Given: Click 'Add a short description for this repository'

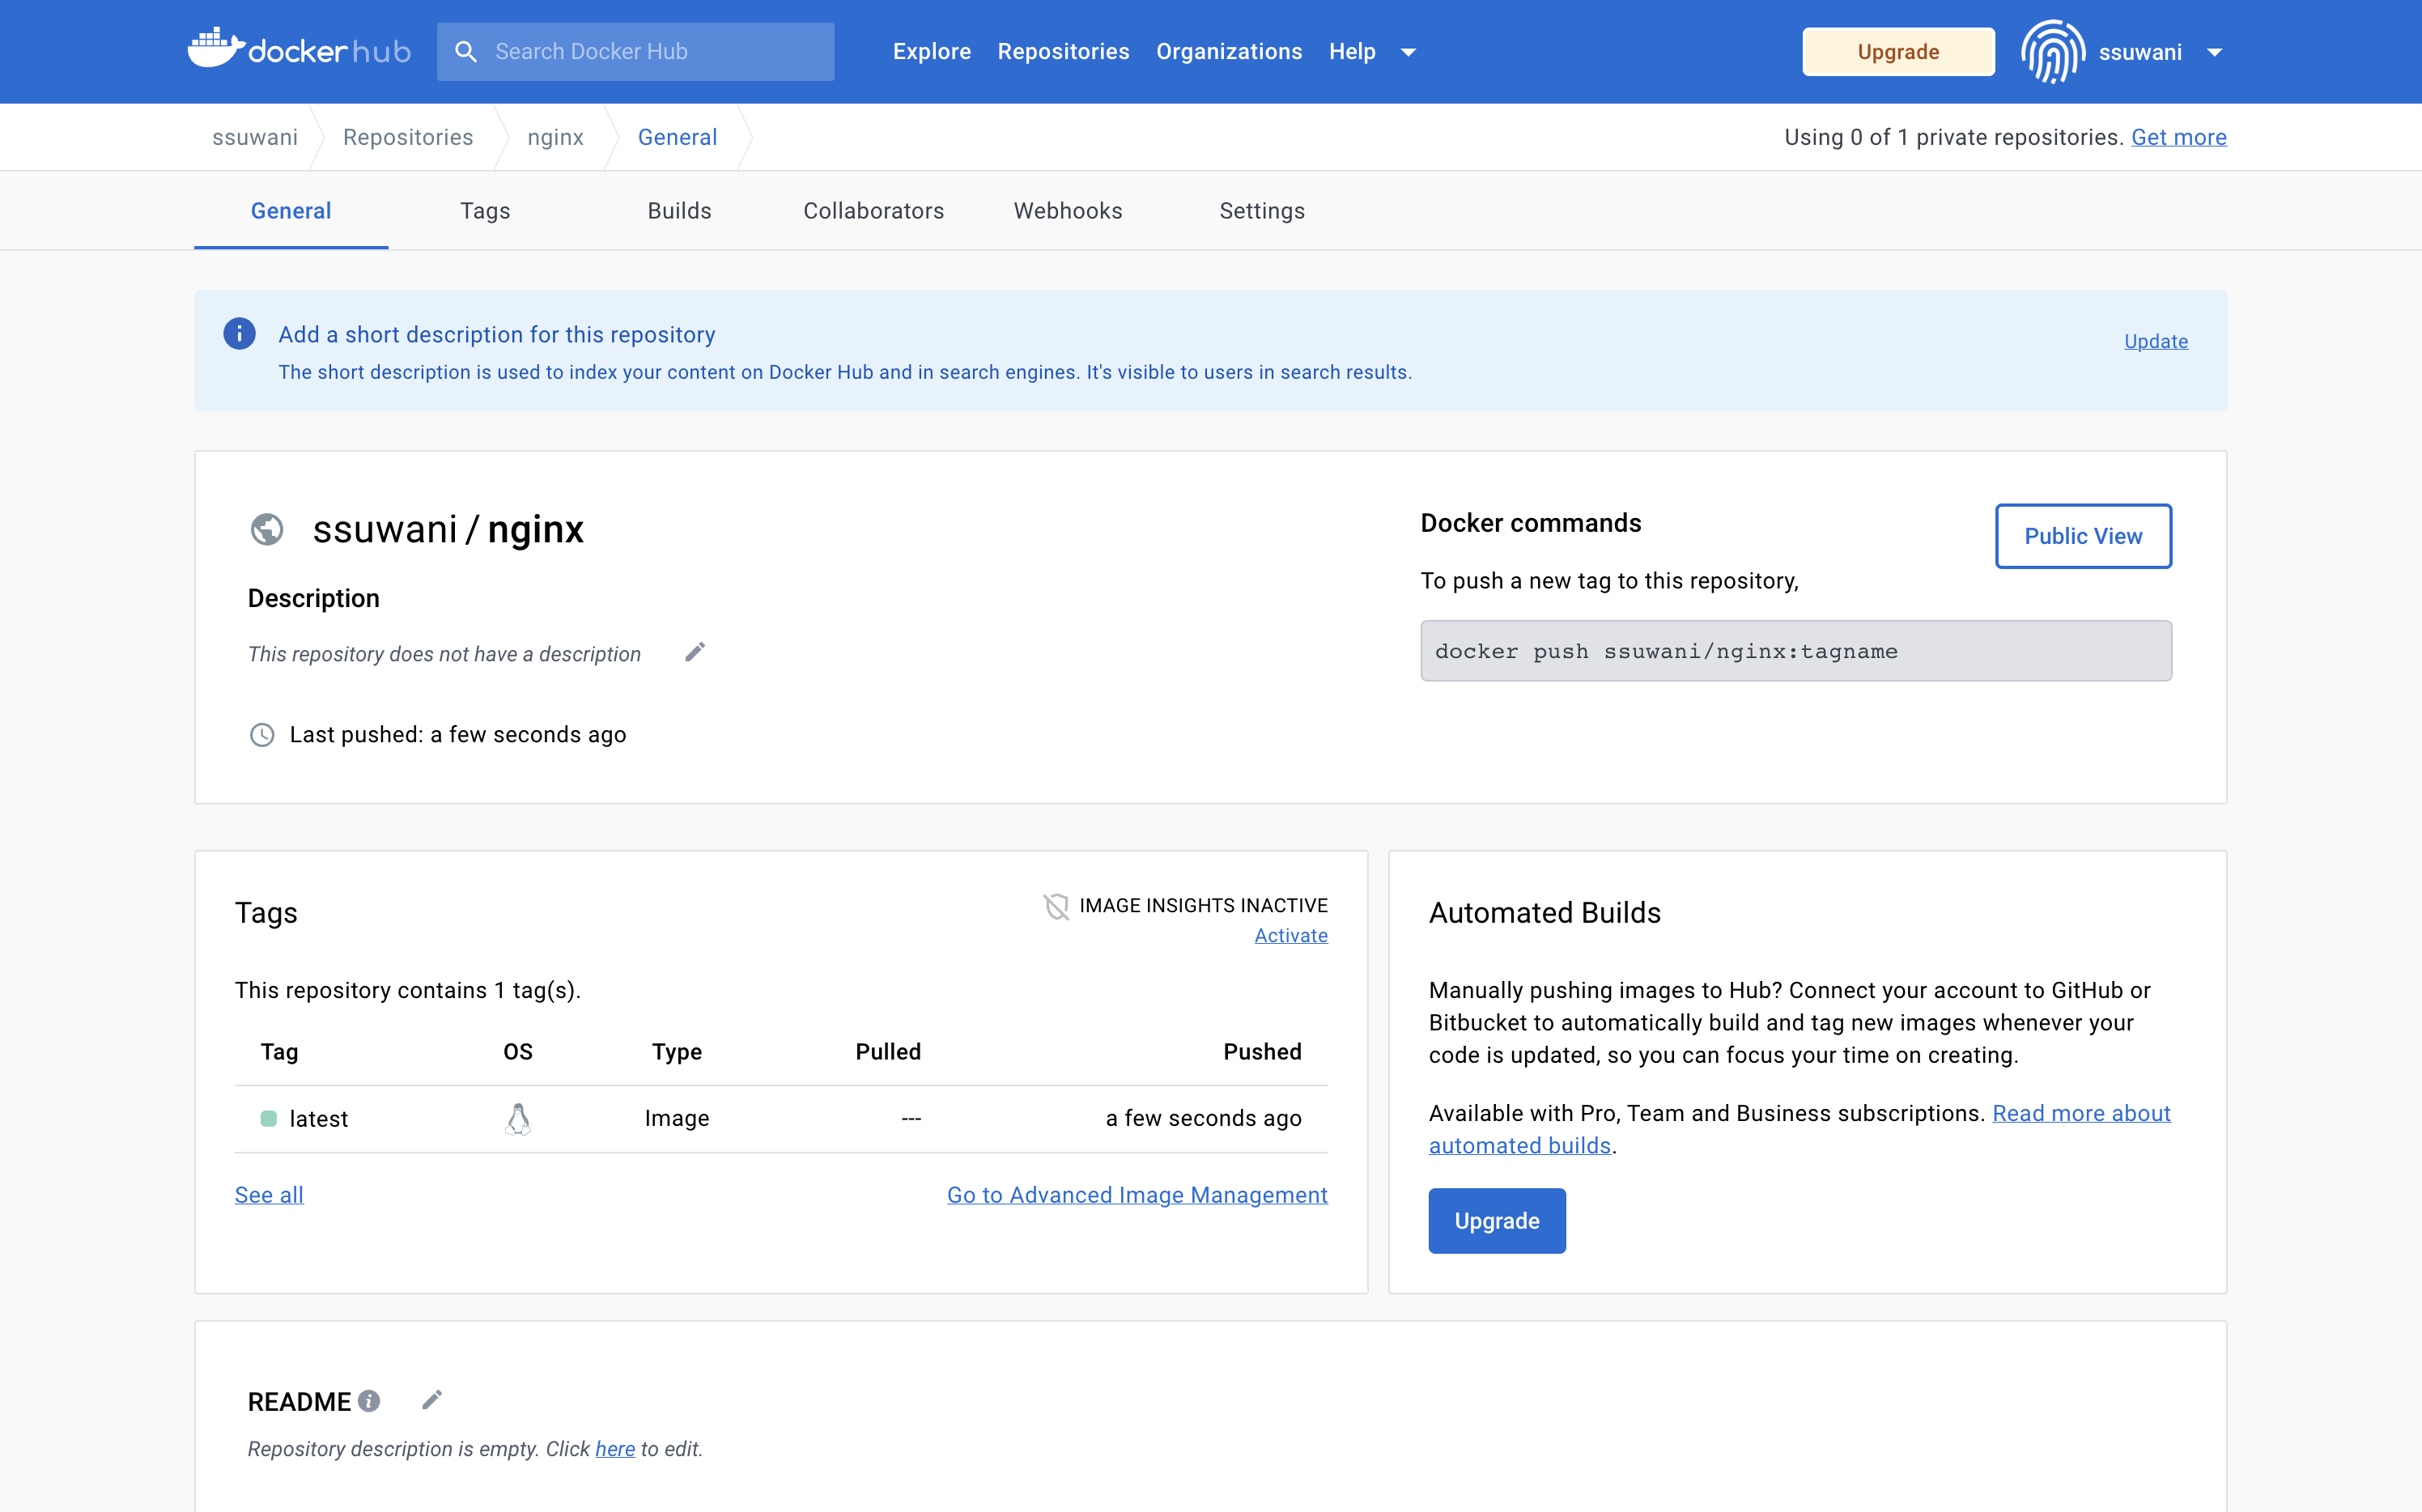Looking at the screenshot, I should click(x=497, y=335).
